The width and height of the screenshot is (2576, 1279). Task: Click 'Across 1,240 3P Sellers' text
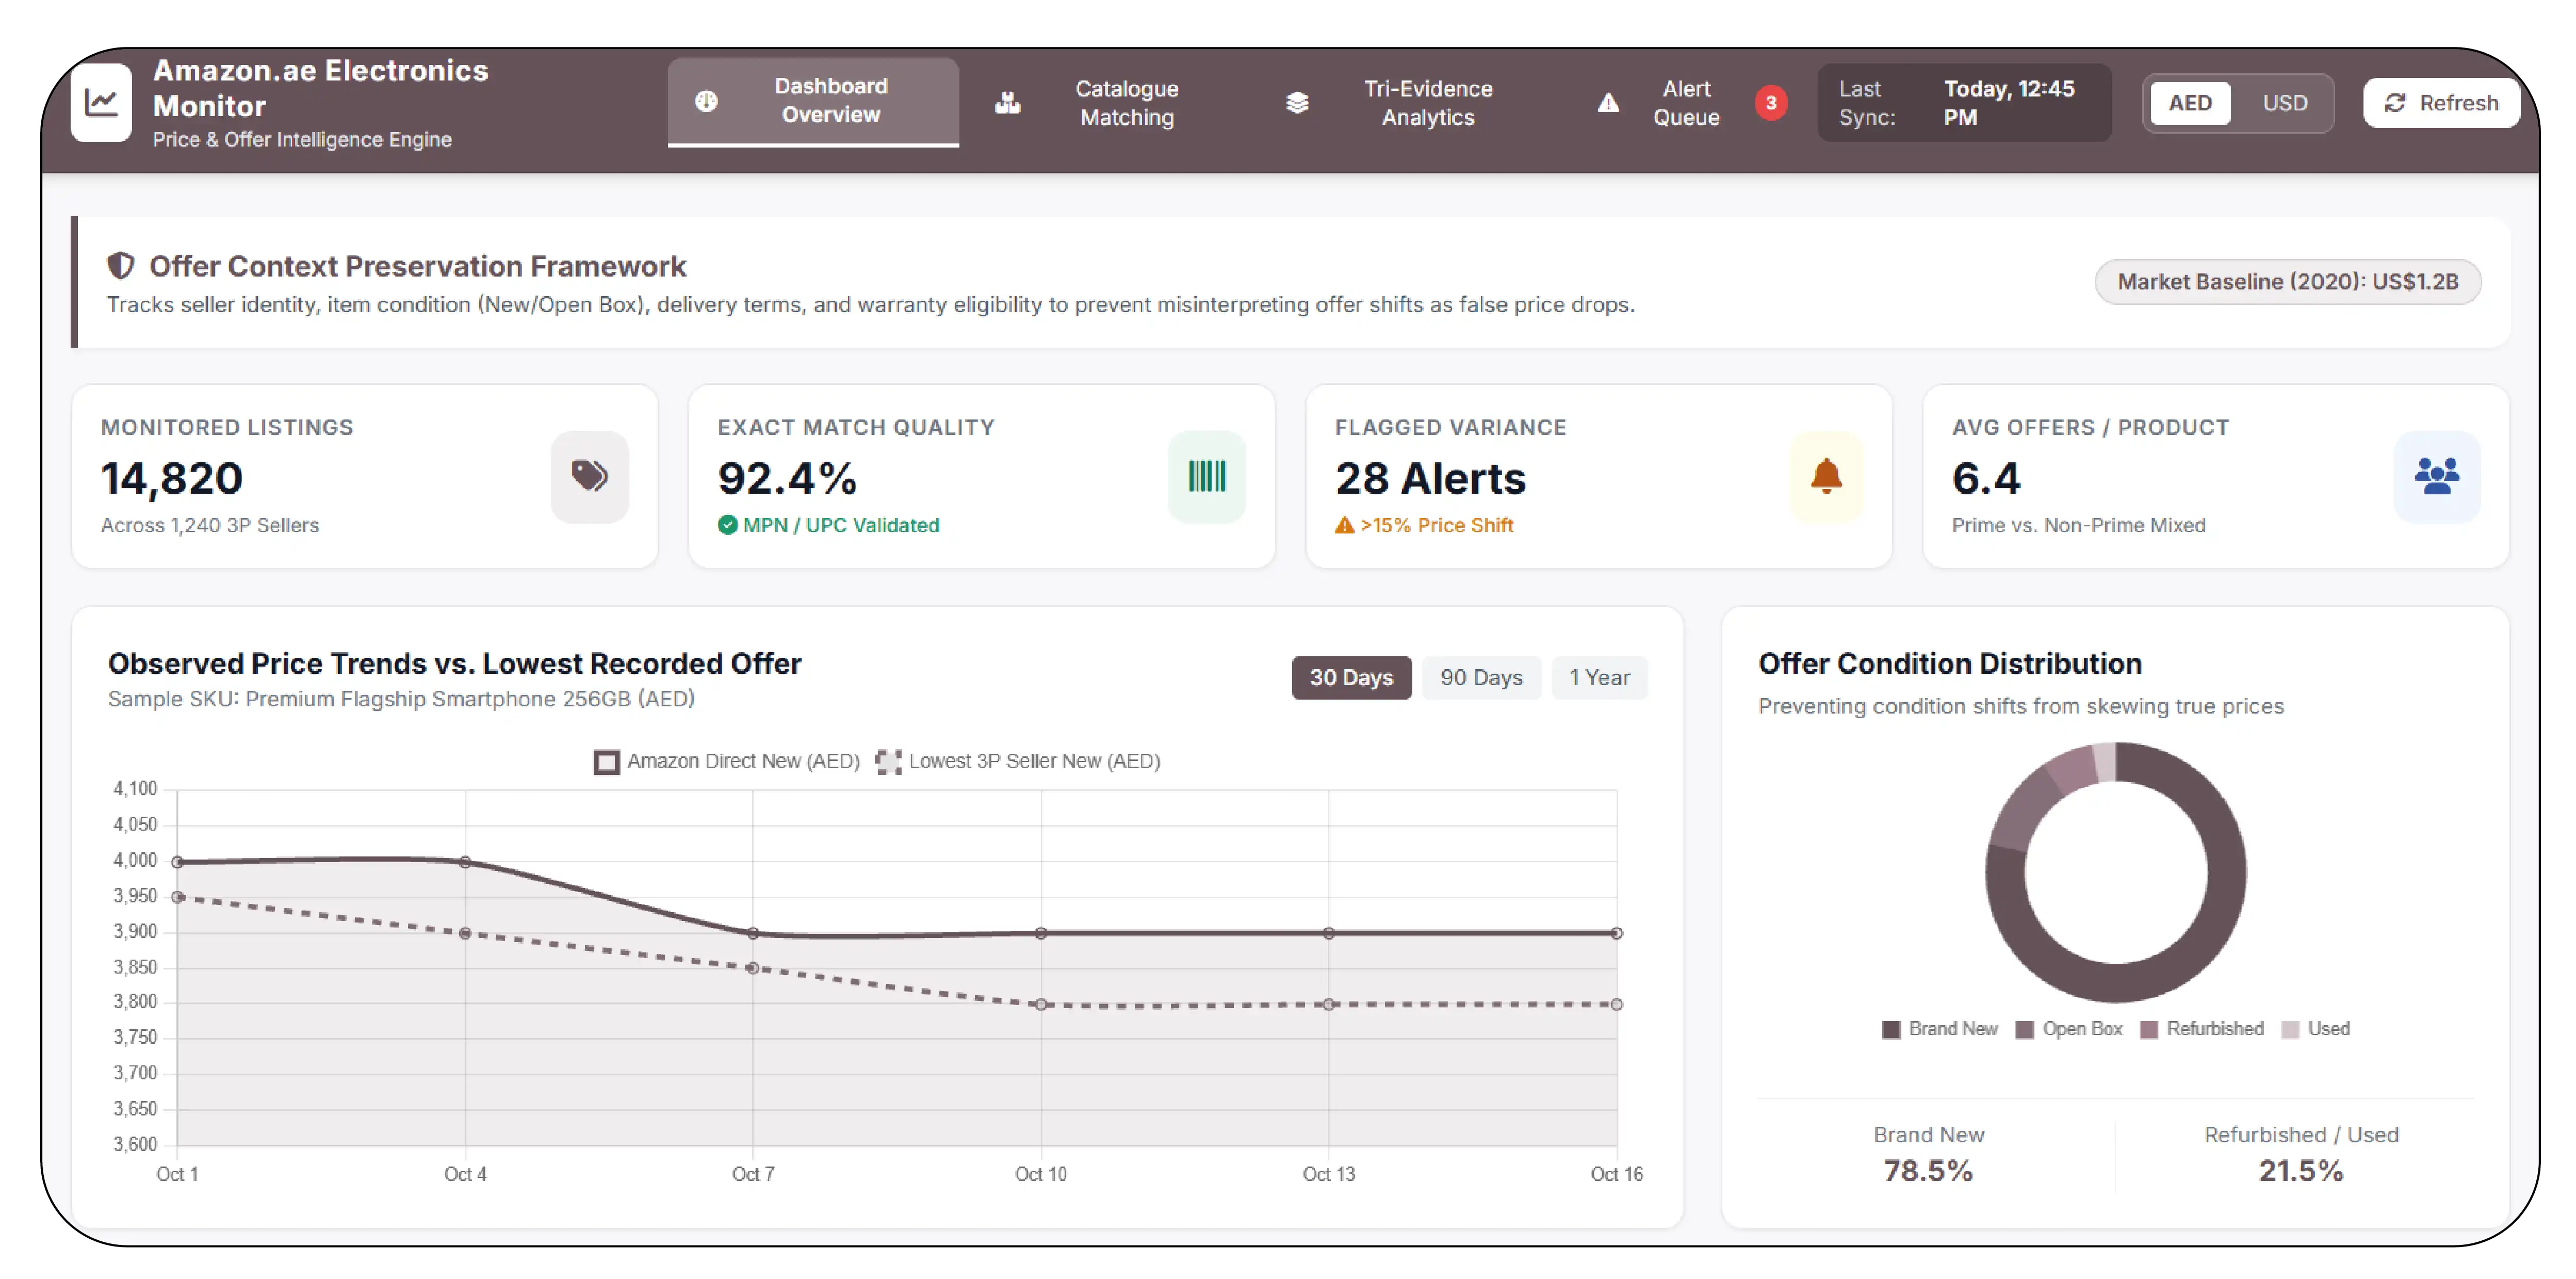pos(210,525)
